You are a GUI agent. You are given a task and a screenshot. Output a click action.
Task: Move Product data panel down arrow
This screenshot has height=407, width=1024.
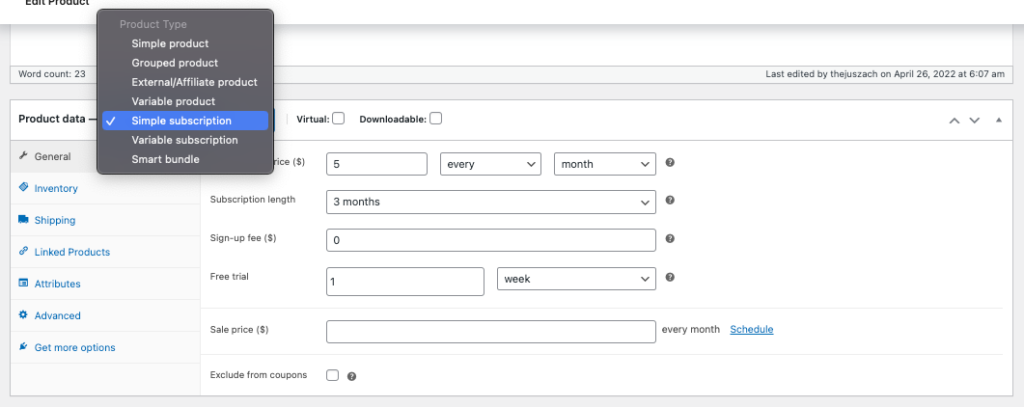[x=974, y=120]
